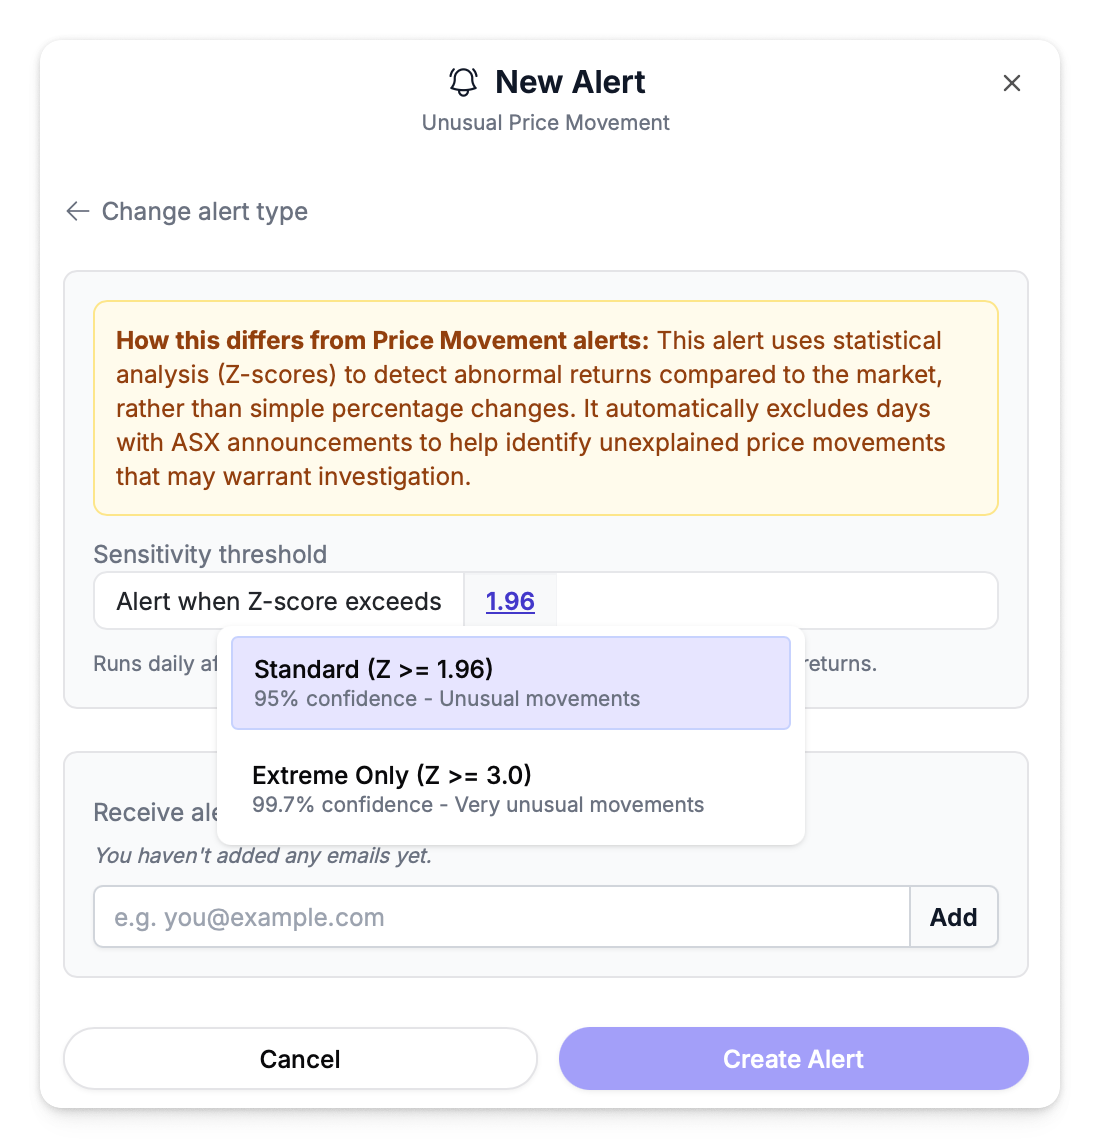Click the email address input field
Viewport: 1100px width, 1148px height.
pyautogui.click(x=501, y=917)
